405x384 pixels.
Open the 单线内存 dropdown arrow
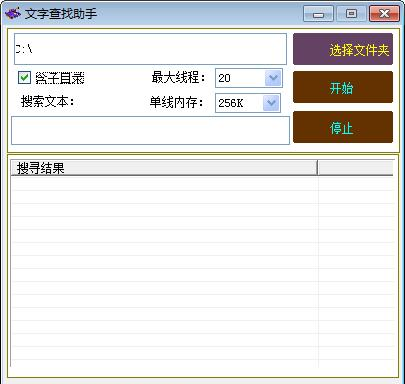tap(271, 103)
